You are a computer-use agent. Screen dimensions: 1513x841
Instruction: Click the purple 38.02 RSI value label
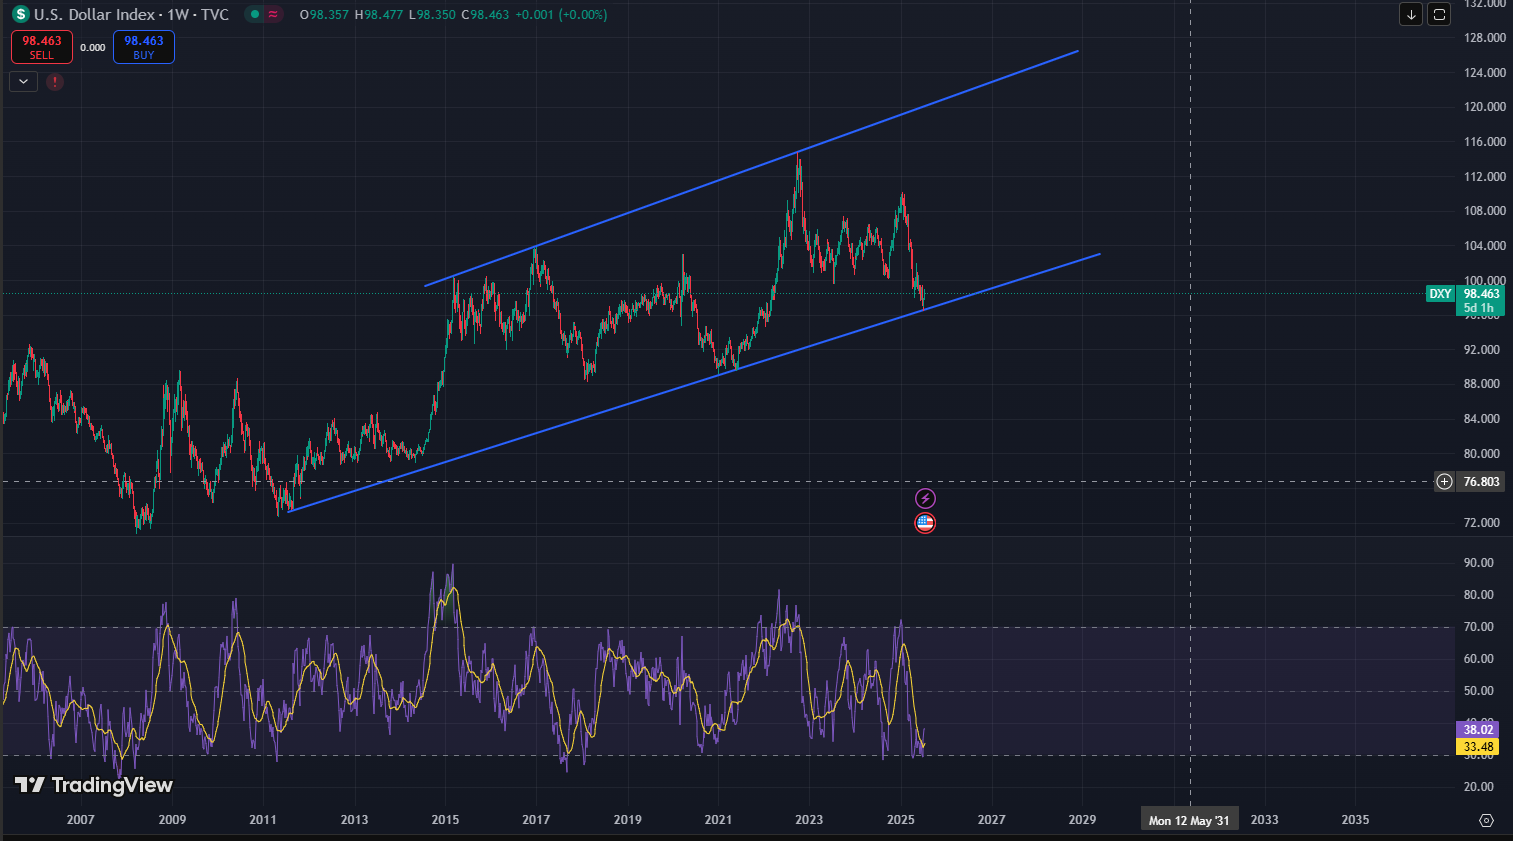click(1478, 730)
